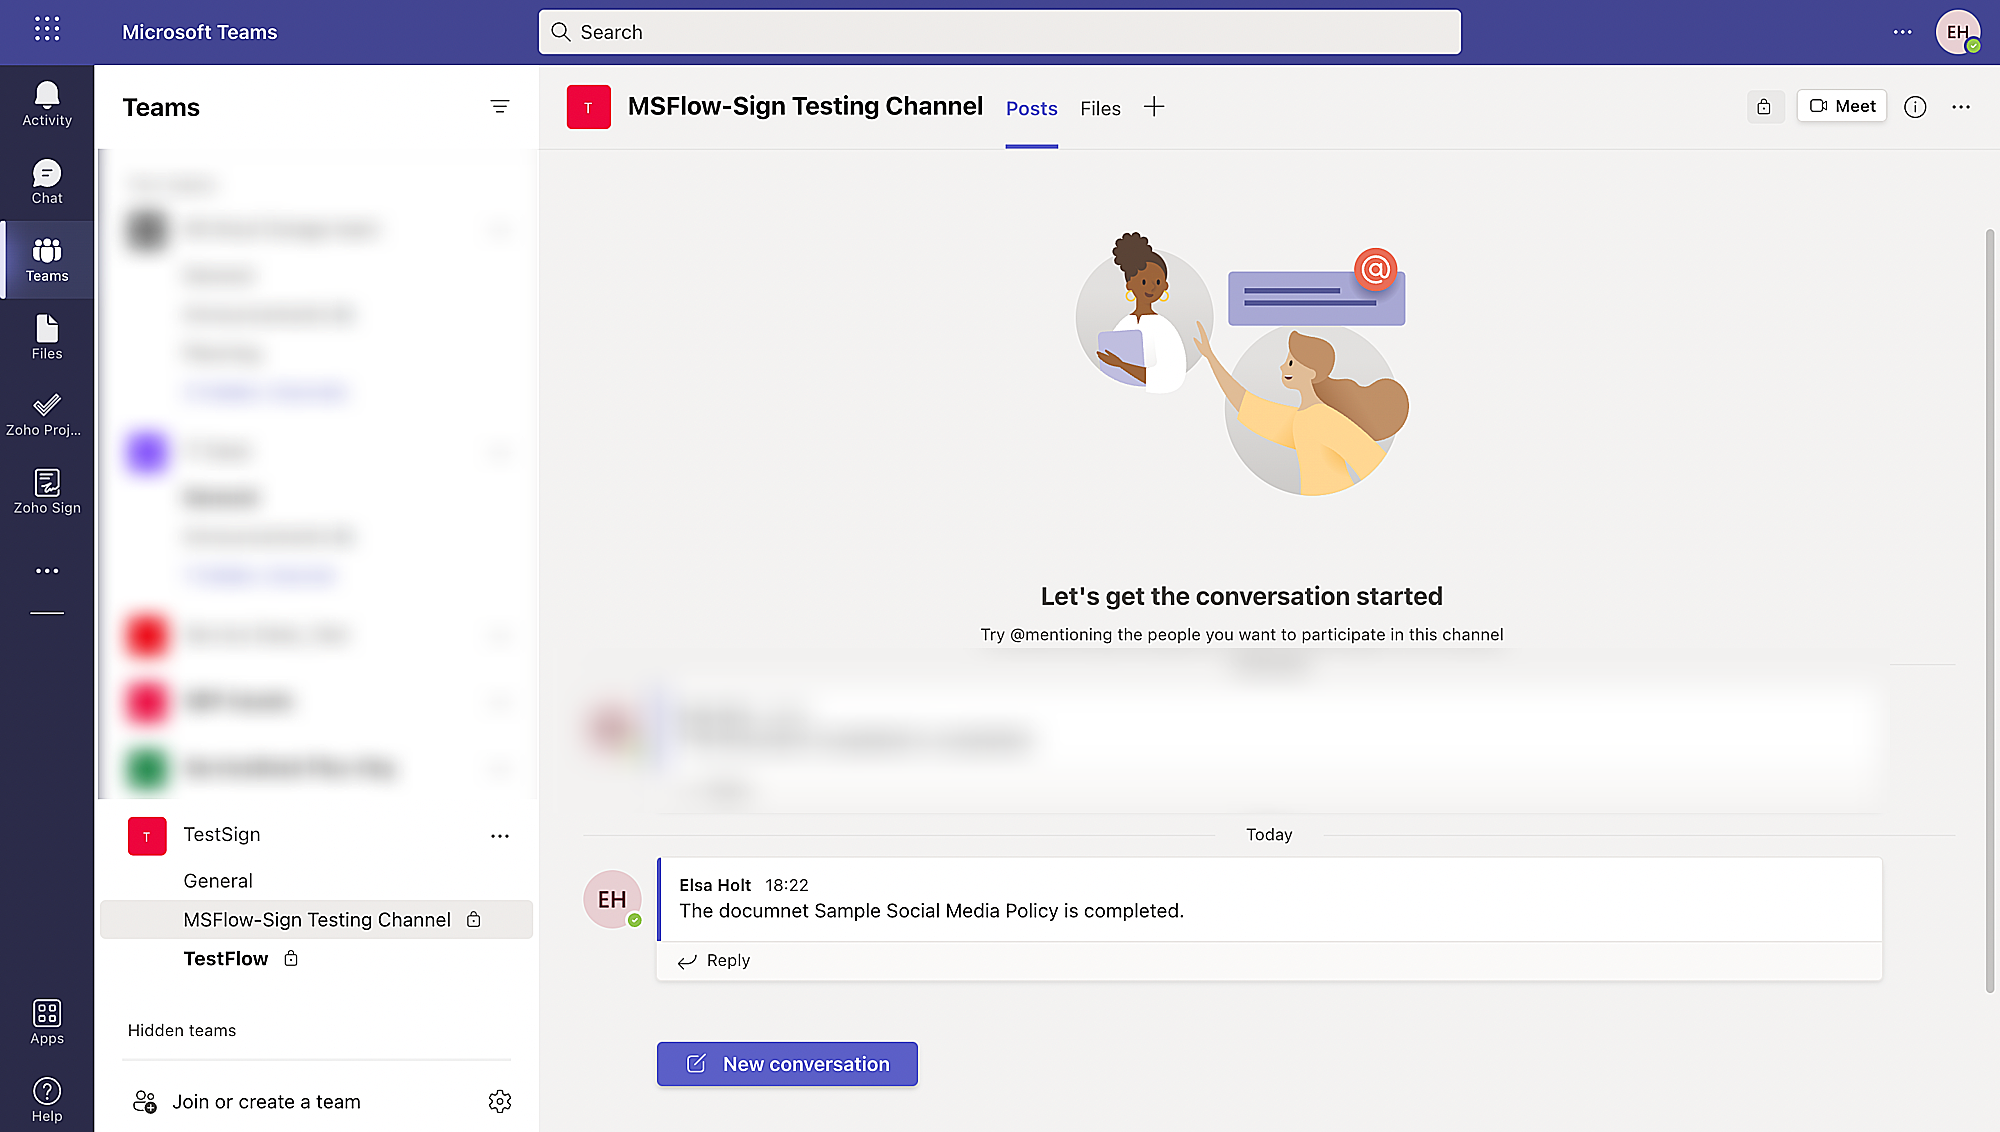Click New conversation button
The height and width of the screenshot is (1132, 2000).
point(787,1064)
